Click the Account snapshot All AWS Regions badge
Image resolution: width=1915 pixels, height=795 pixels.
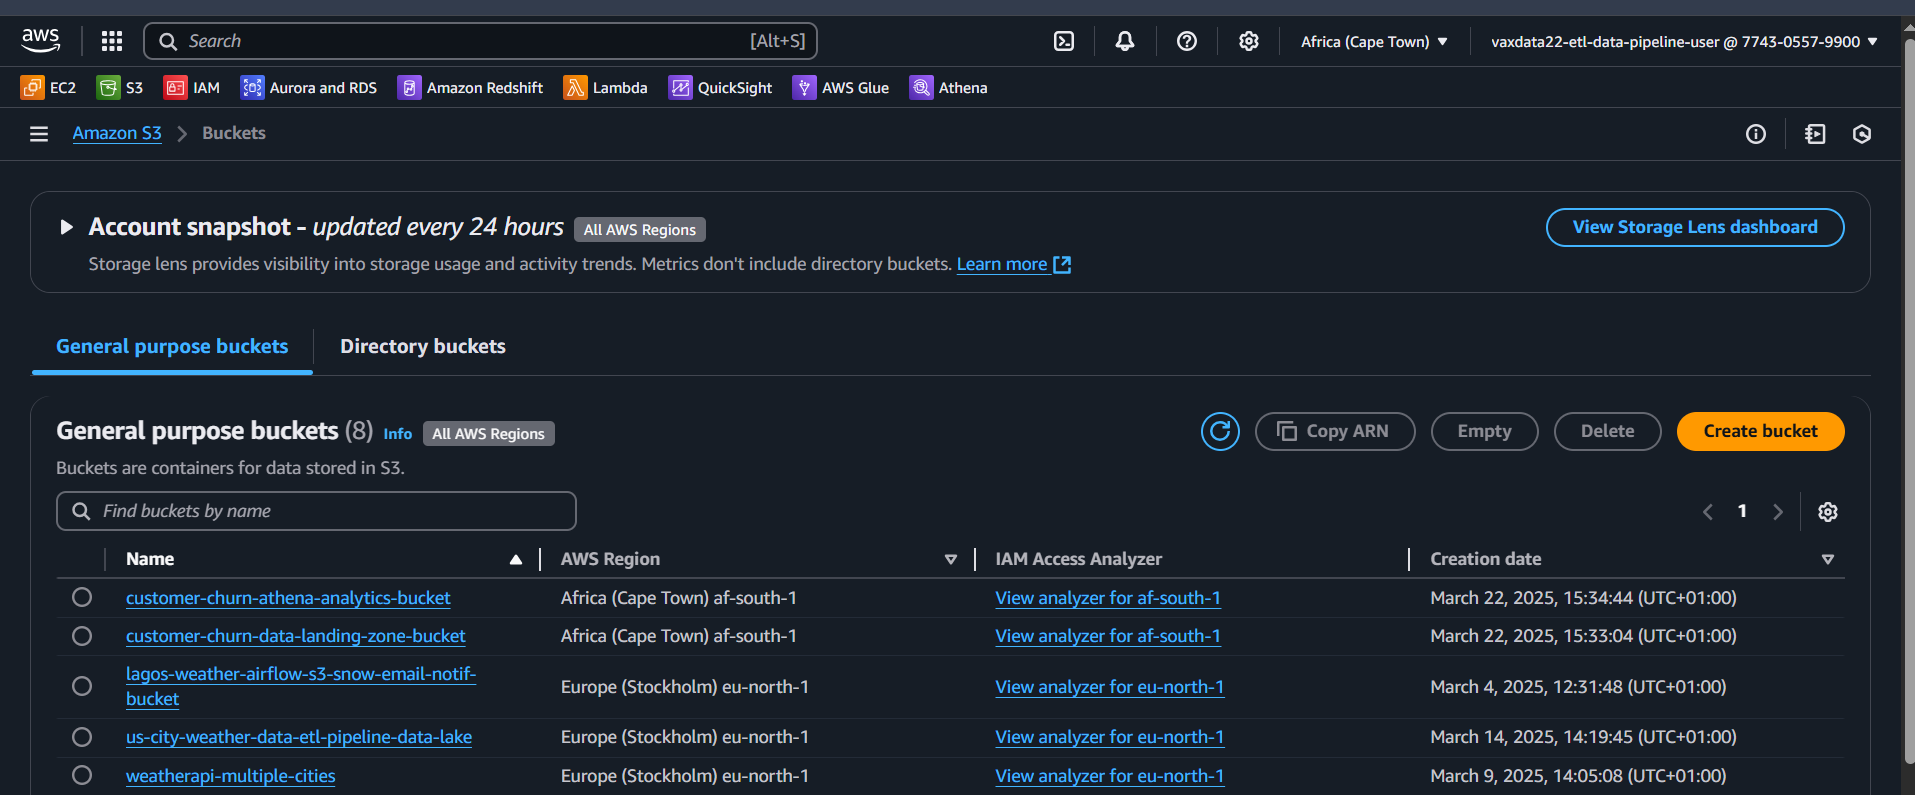640,230
